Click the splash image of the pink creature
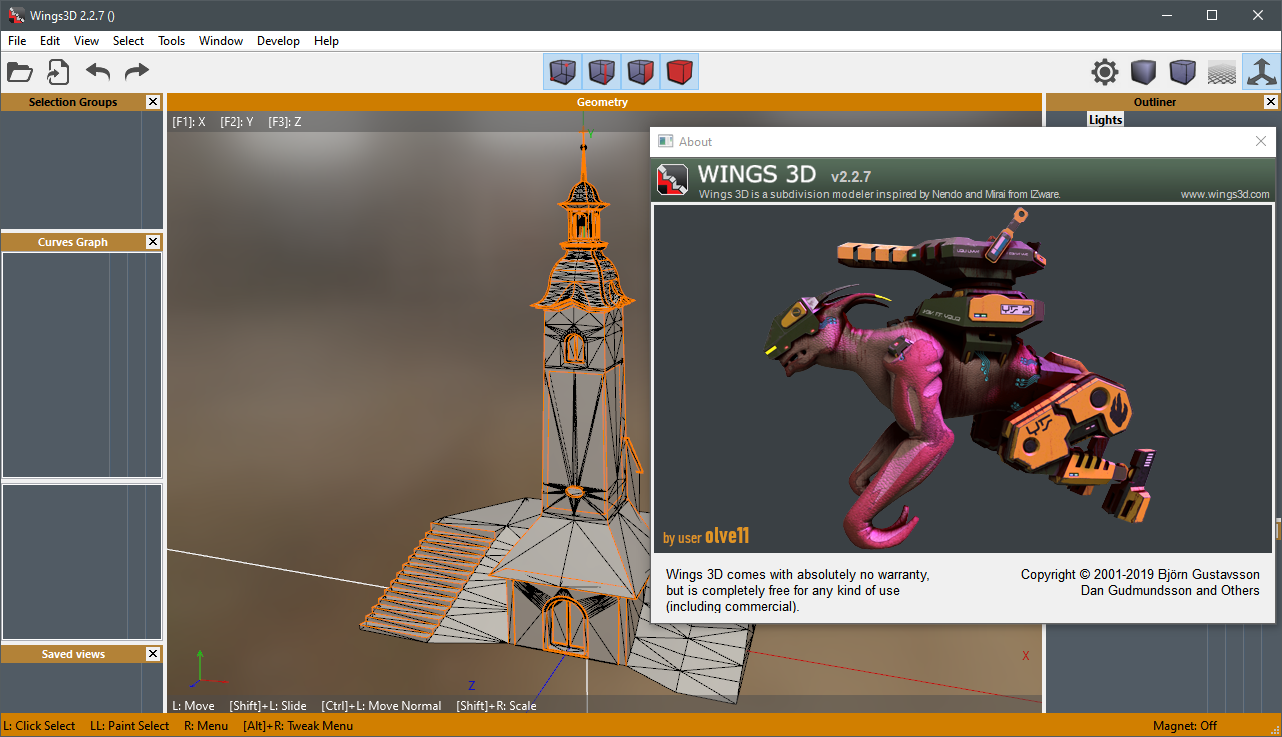This screenshot has height=737, width=1282. tap(962, 378)
